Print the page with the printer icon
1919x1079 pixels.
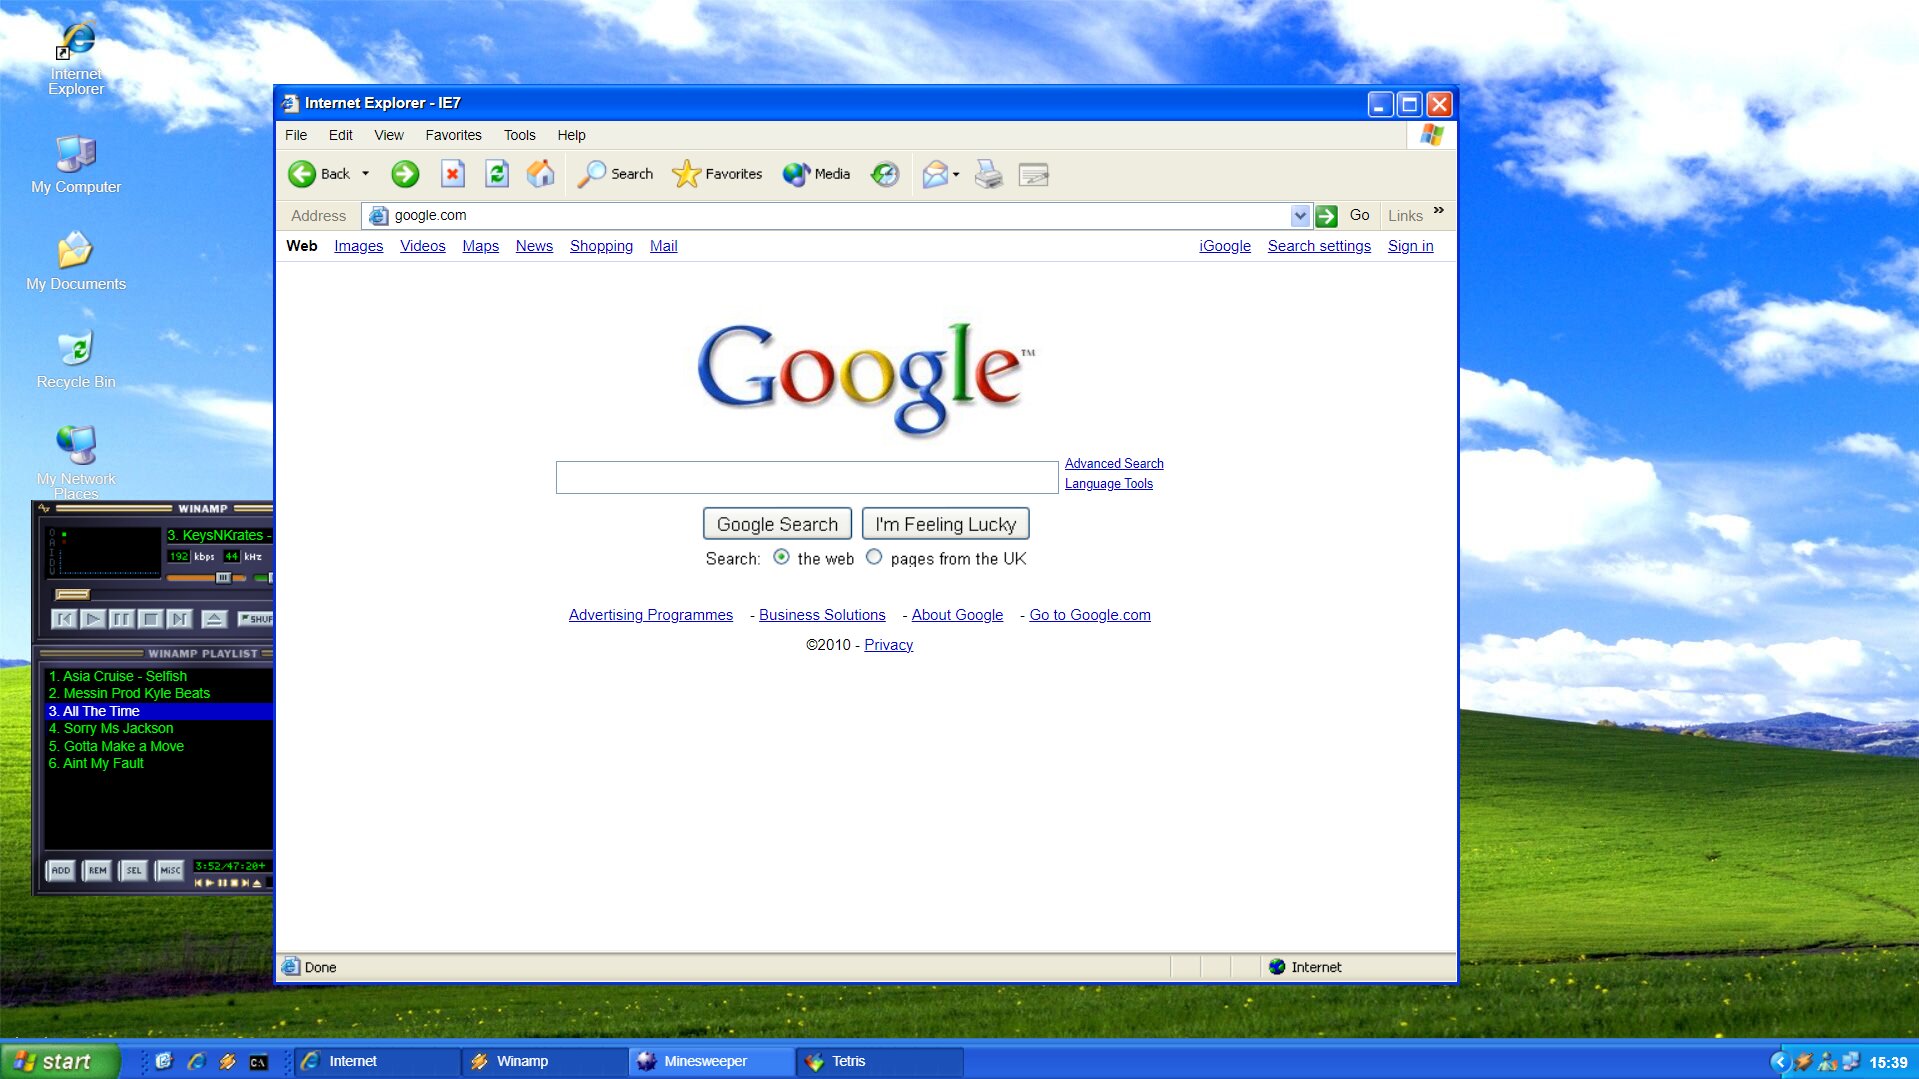pyautogui.click(x=989, y=174)
